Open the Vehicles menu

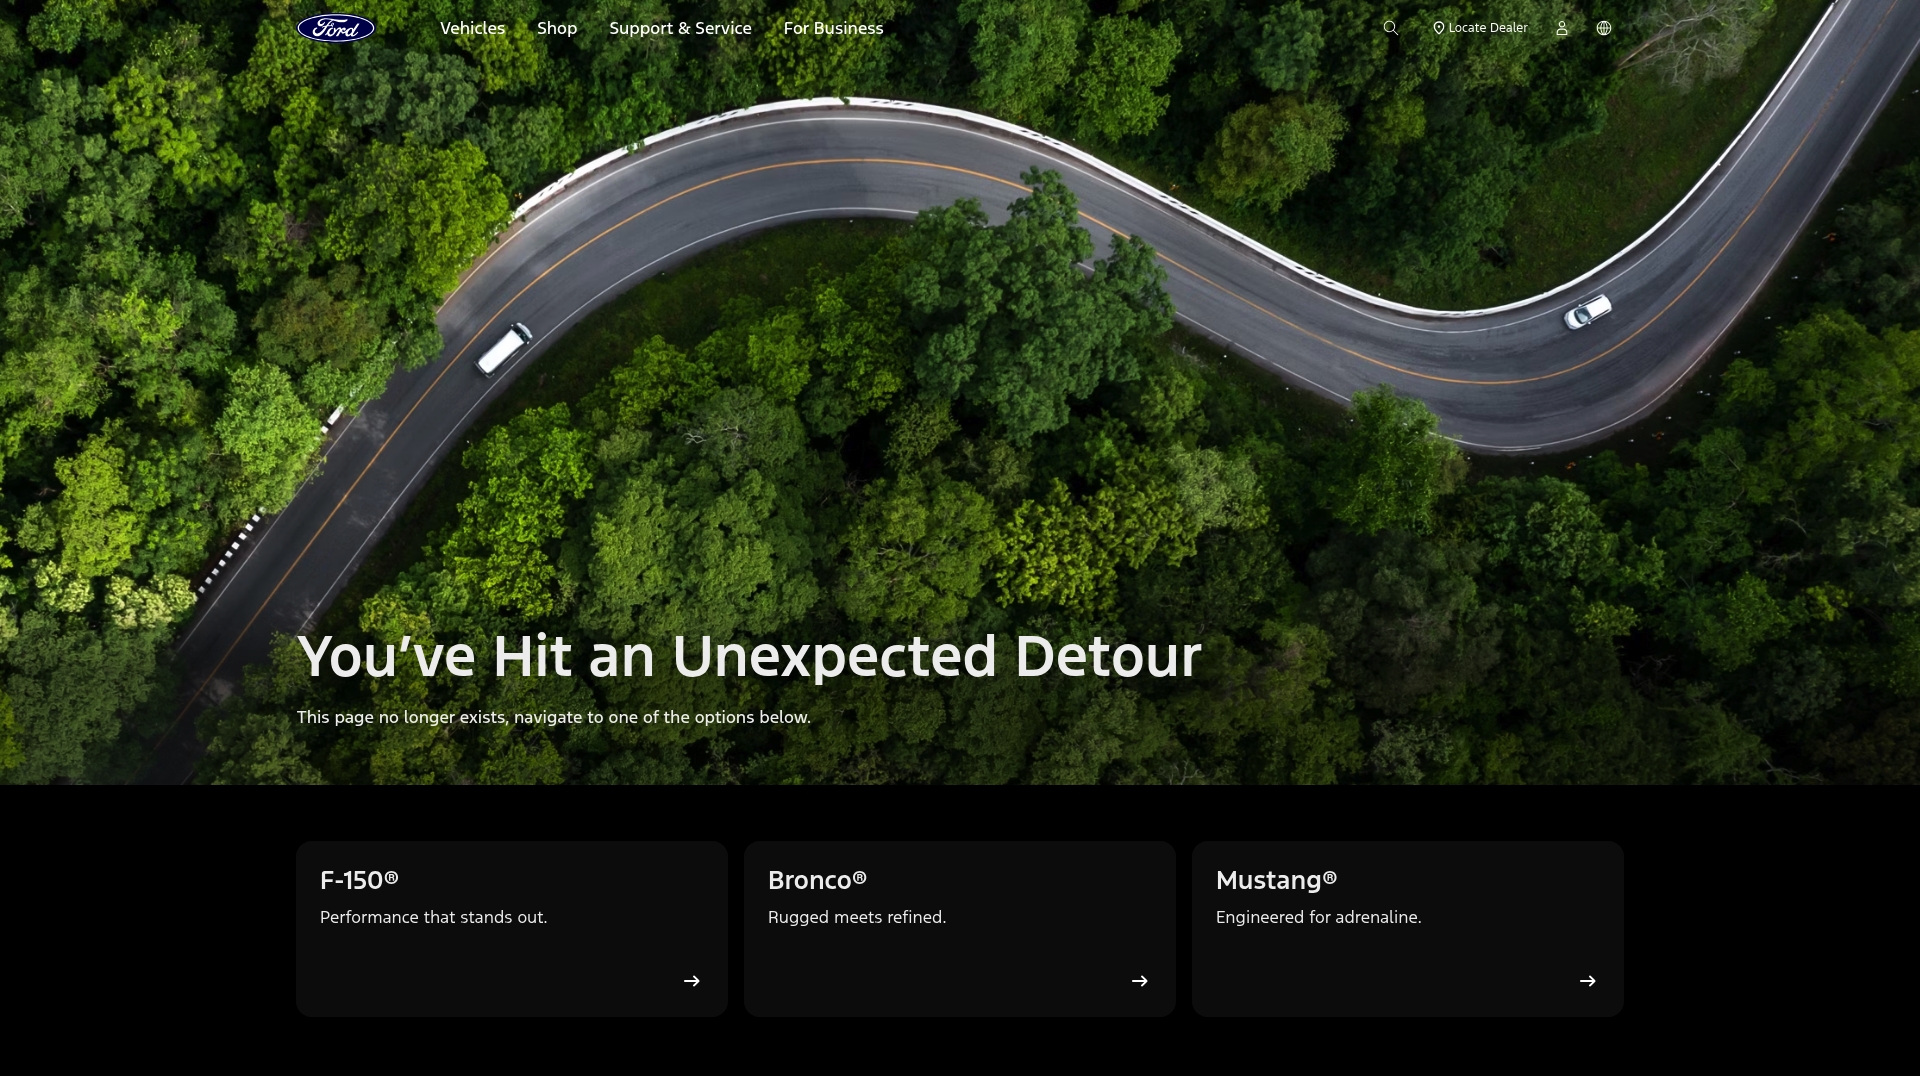472,28
